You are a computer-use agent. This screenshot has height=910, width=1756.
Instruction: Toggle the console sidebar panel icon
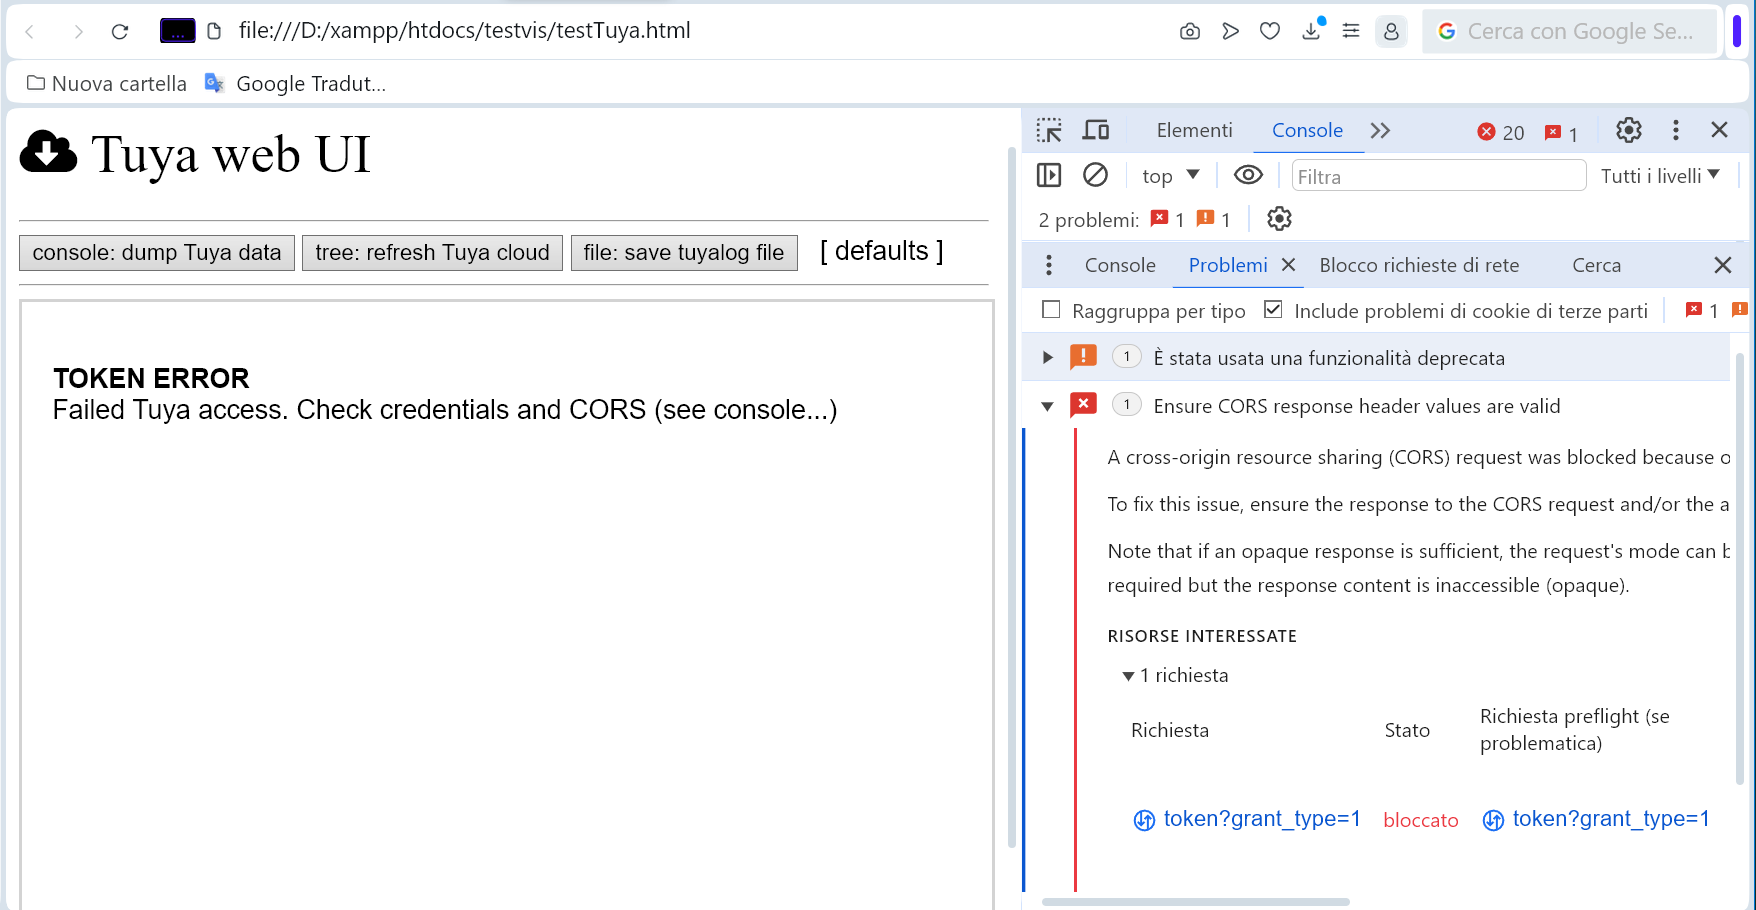tap(1049, 176)
